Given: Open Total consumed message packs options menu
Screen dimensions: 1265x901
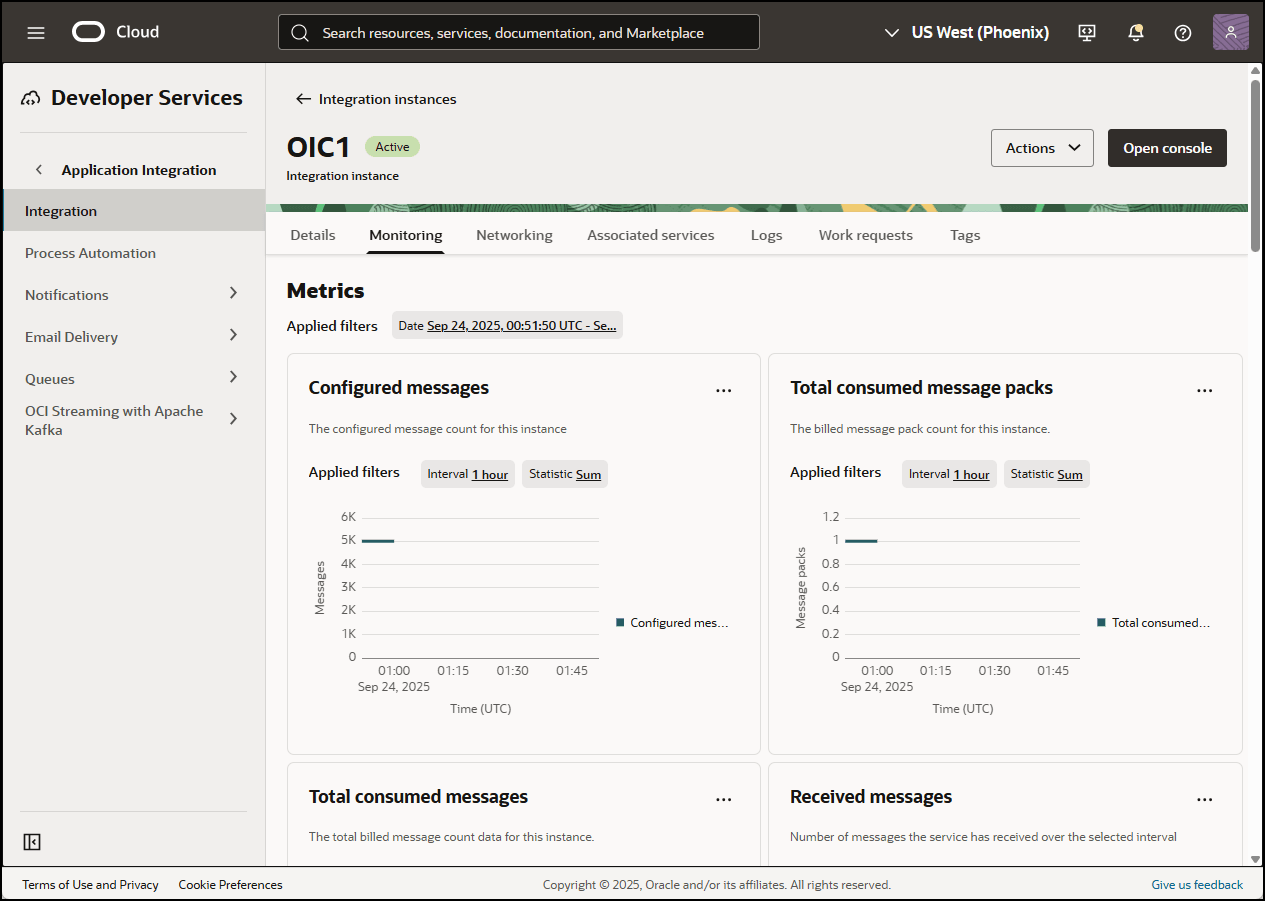Looking at the screenshot, I should [1205, 389].
